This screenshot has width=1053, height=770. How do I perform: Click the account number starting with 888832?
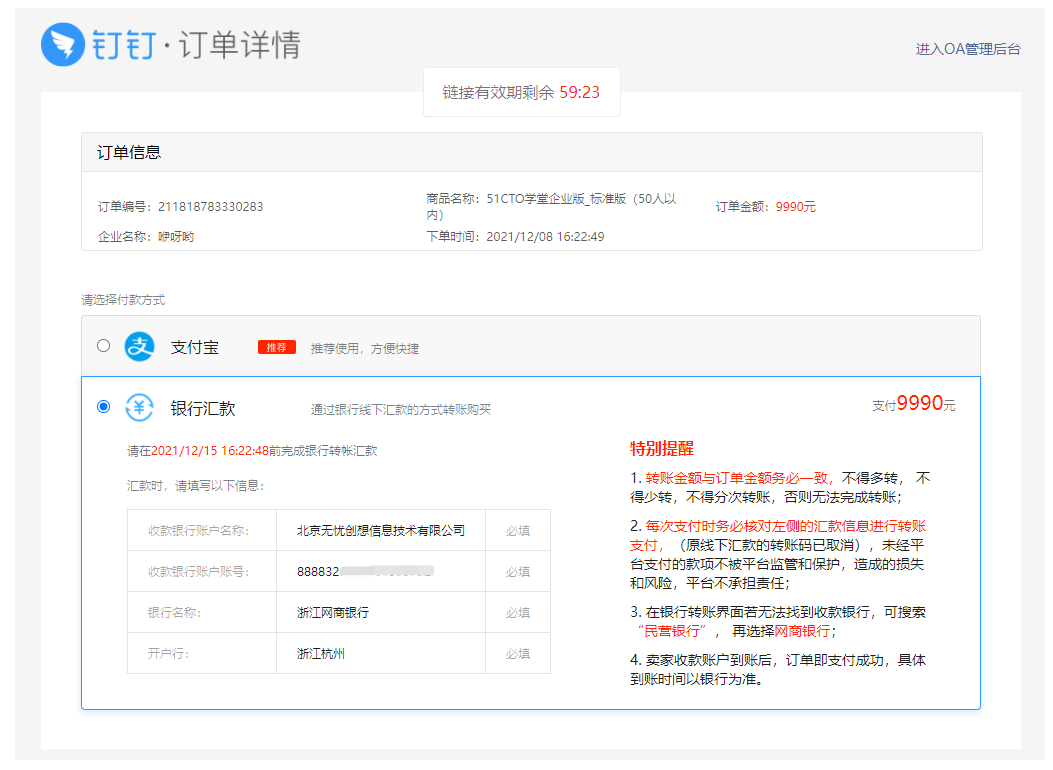pyautogui.click(x=365, y=571)
